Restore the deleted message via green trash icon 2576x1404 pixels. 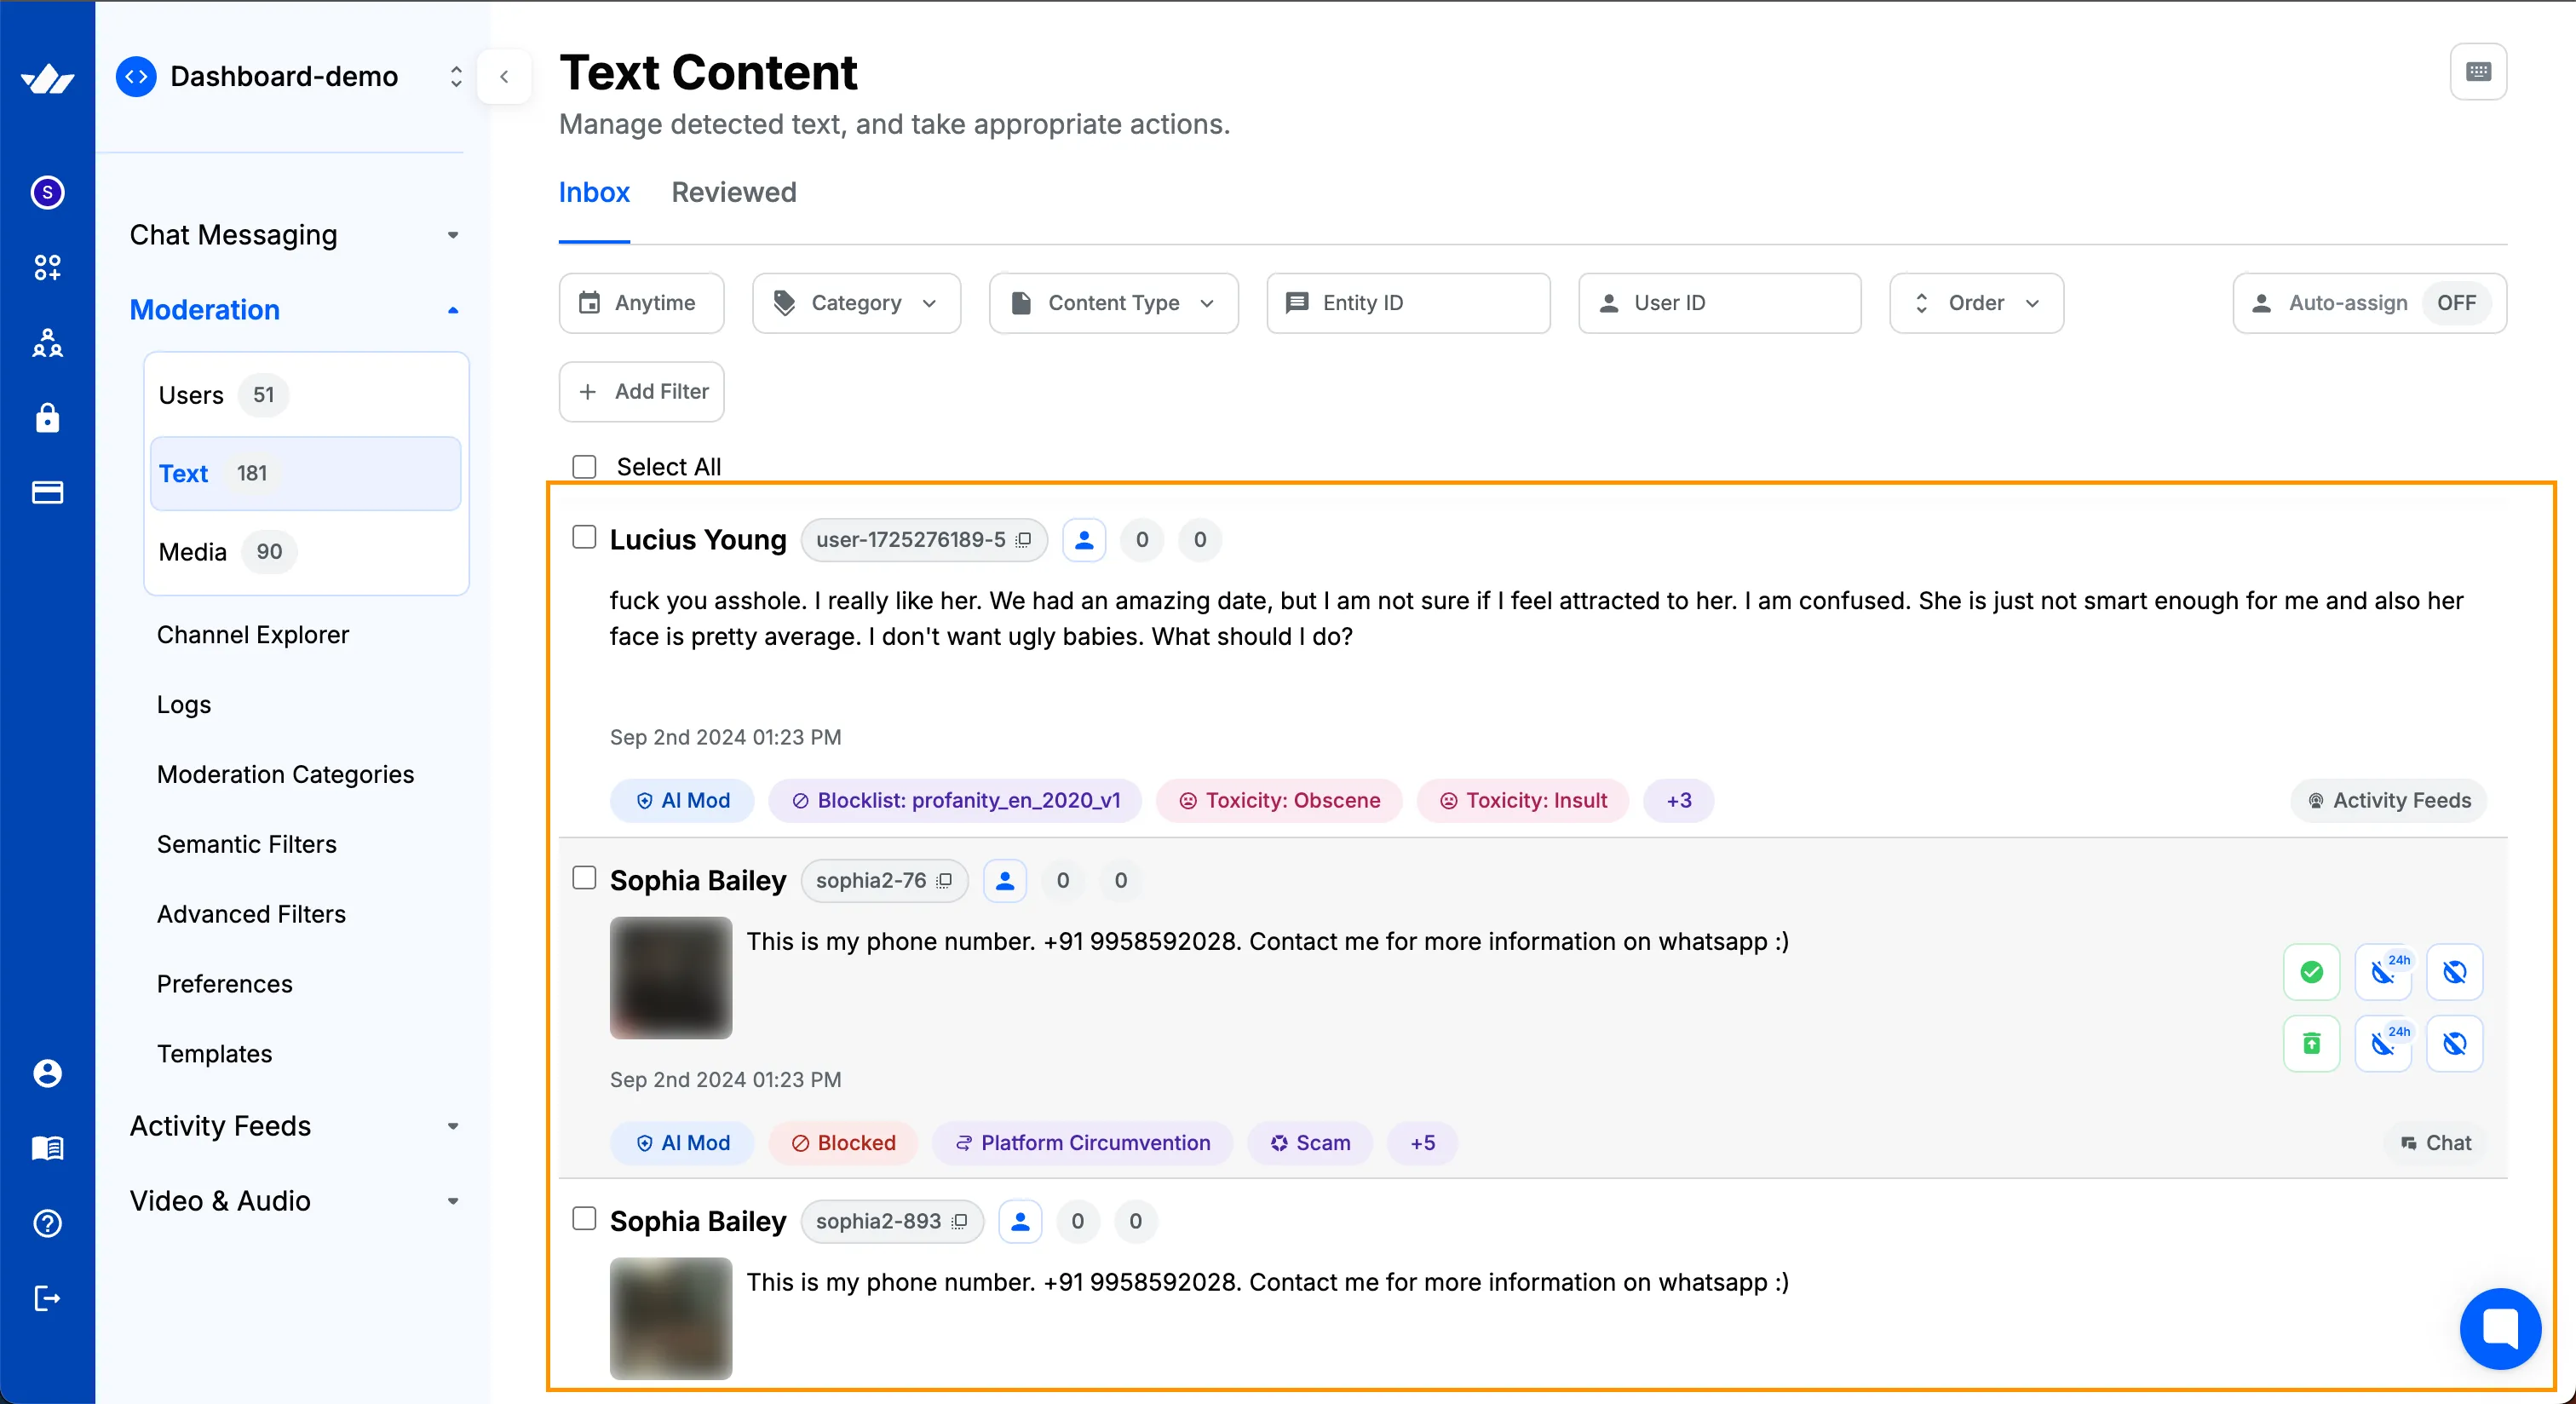click(x=2311, y=1044)
